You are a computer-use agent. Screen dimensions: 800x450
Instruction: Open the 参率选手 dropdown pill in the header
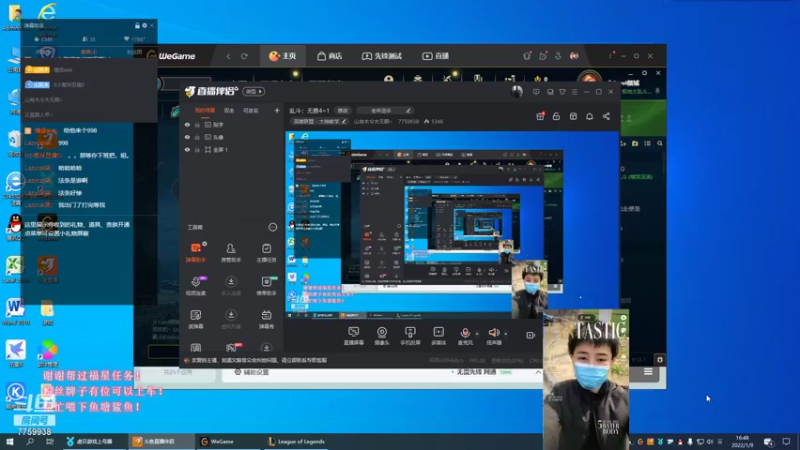click(x=384, y=110)
